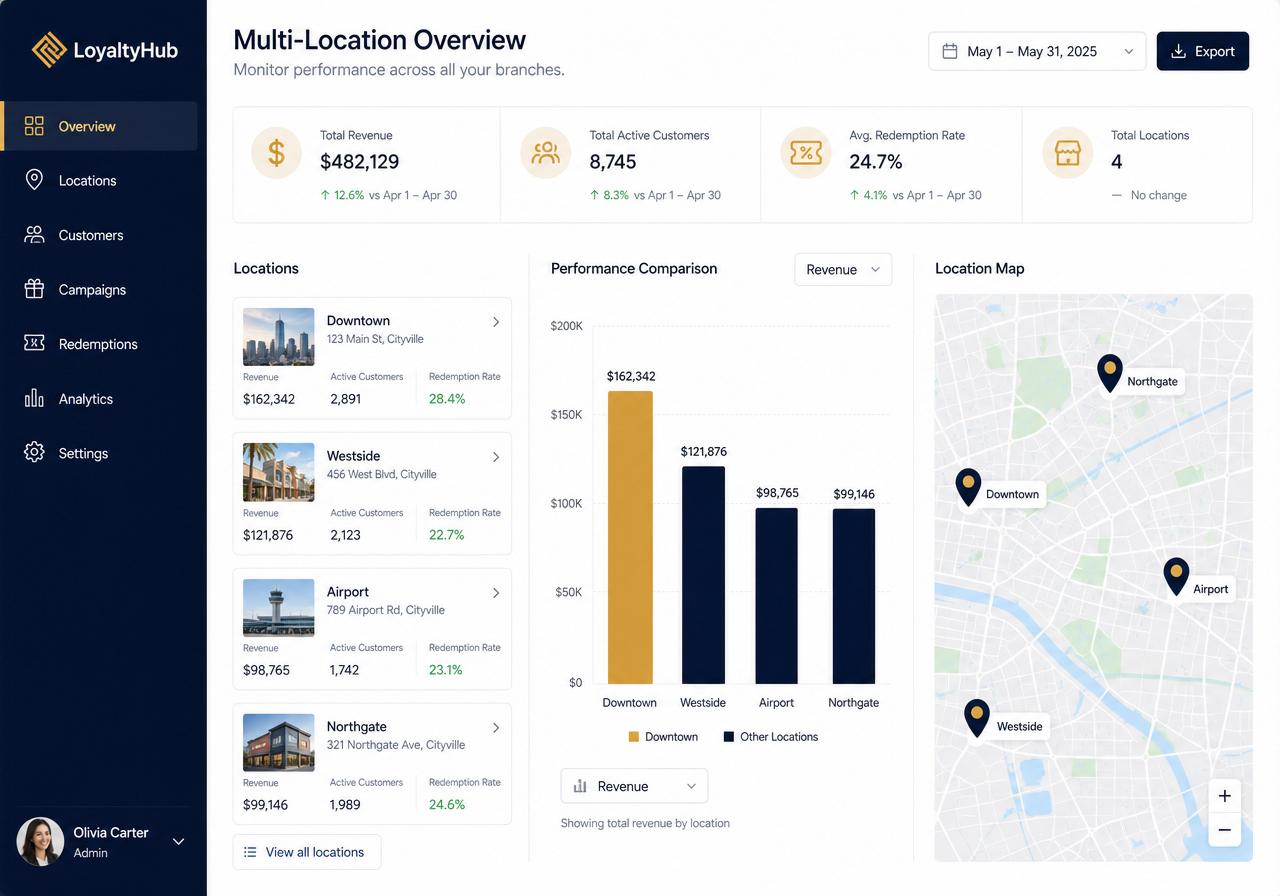The width and height of the screenshot is (1280, 896).
Task: Click the Analytics bar chart icon in sidebar
Action: pyautogui.click(x=34, y=398)
